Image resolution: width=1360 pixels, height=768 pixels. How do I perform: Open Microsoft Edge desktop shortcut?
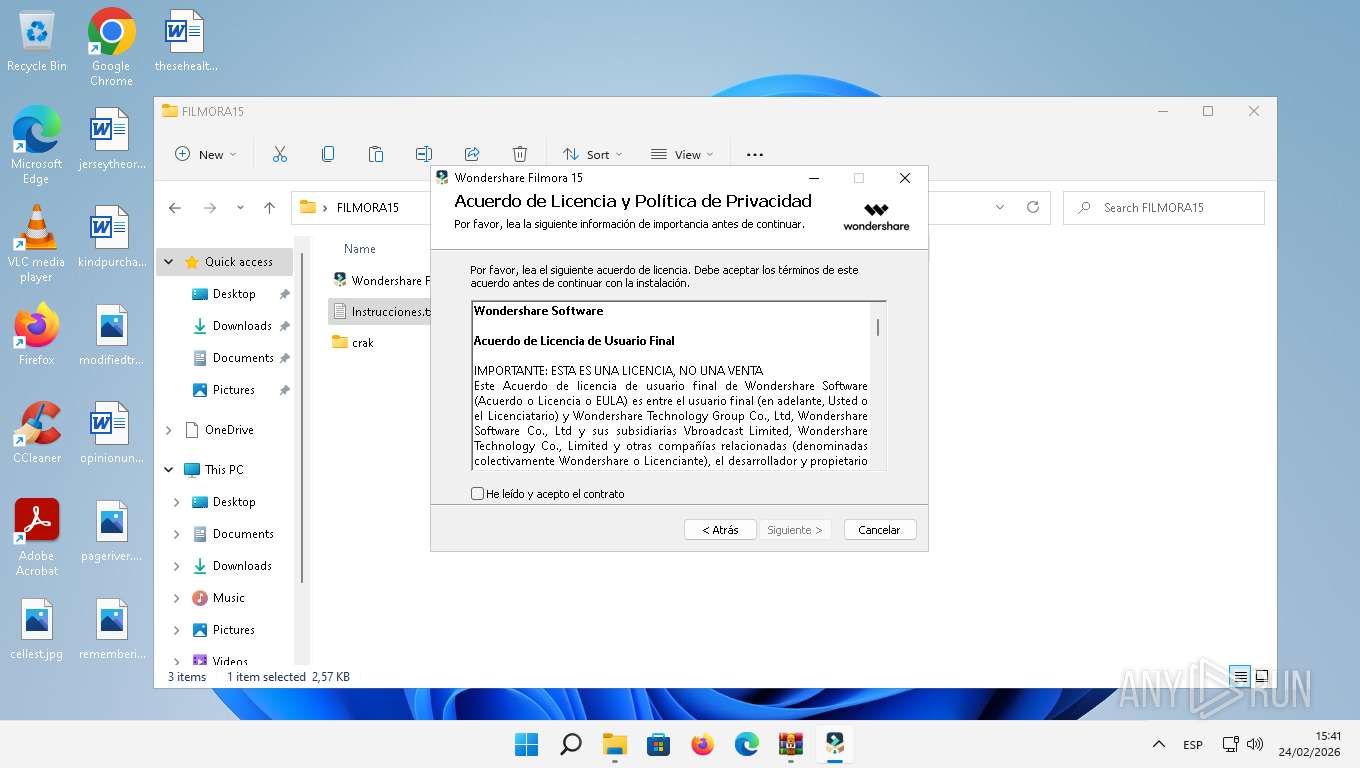click(x=37, y=145)
